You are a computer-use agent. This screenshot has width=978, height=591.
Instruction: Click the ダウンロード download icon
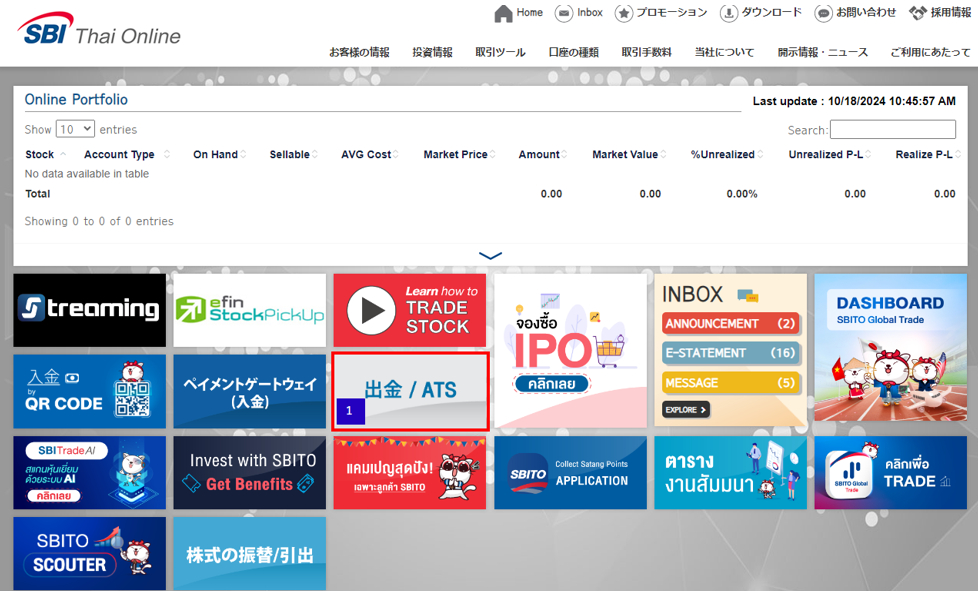point(729,13)
